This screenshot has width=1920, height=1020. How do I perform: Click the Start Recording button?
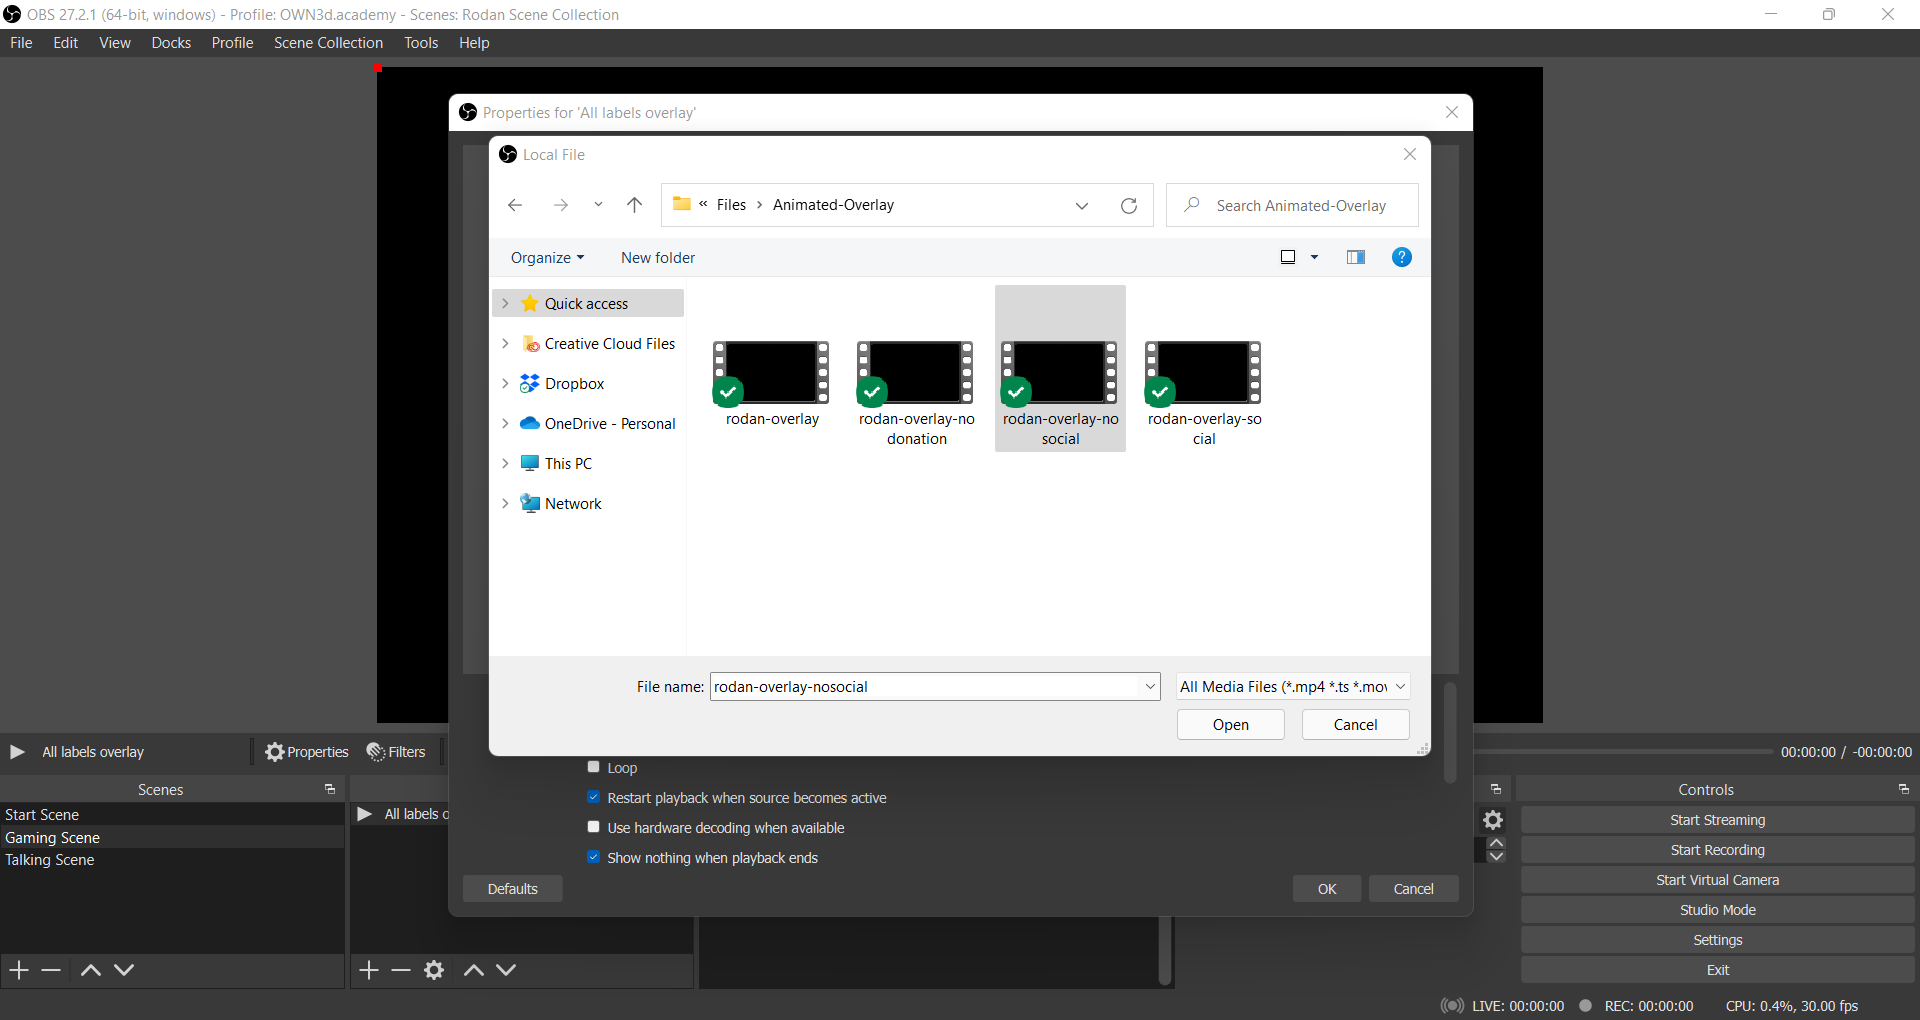(x=1717, y=850)
